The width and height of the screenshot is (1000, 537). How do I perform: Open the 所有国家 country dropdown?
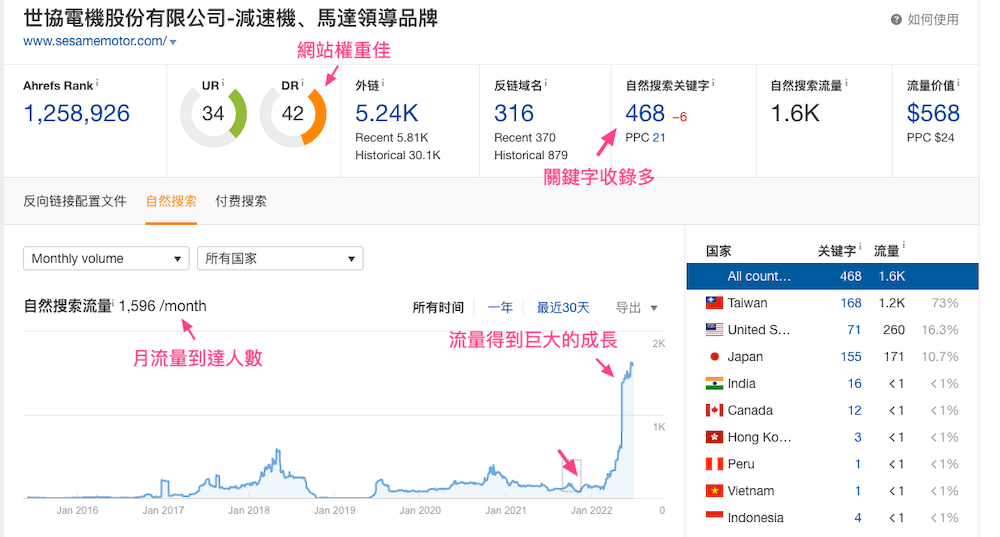coord(280,258)
